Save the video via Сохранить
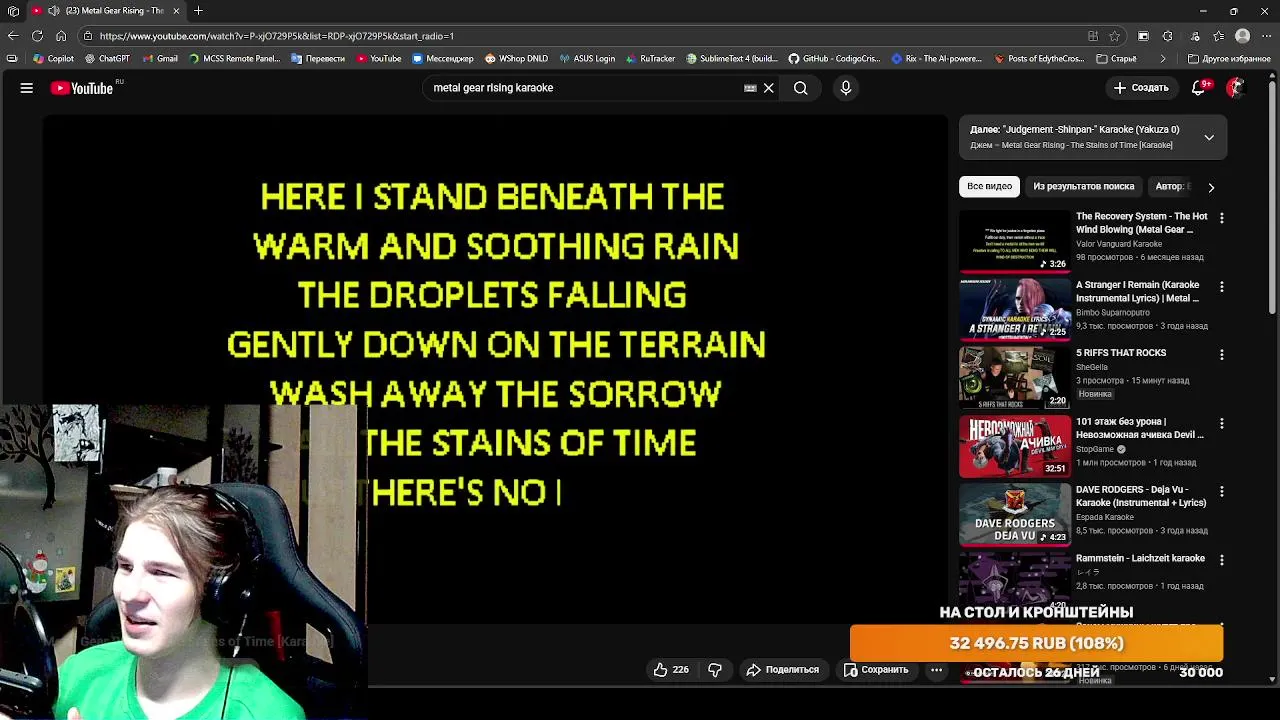Image resolution: width=1280 pixels, height=720 pixels. (x=876, y=670)
